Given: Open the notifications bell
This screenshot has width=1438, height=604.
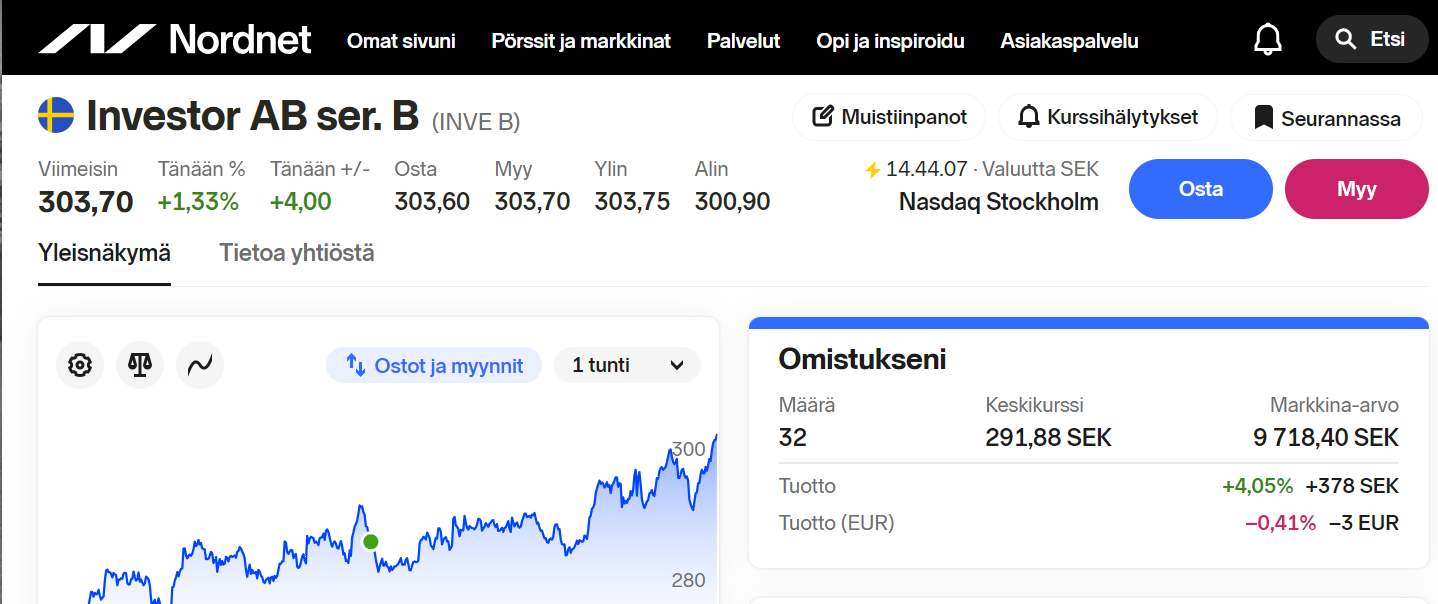Looking at the screenshot, I should [x=1267, y=40].
